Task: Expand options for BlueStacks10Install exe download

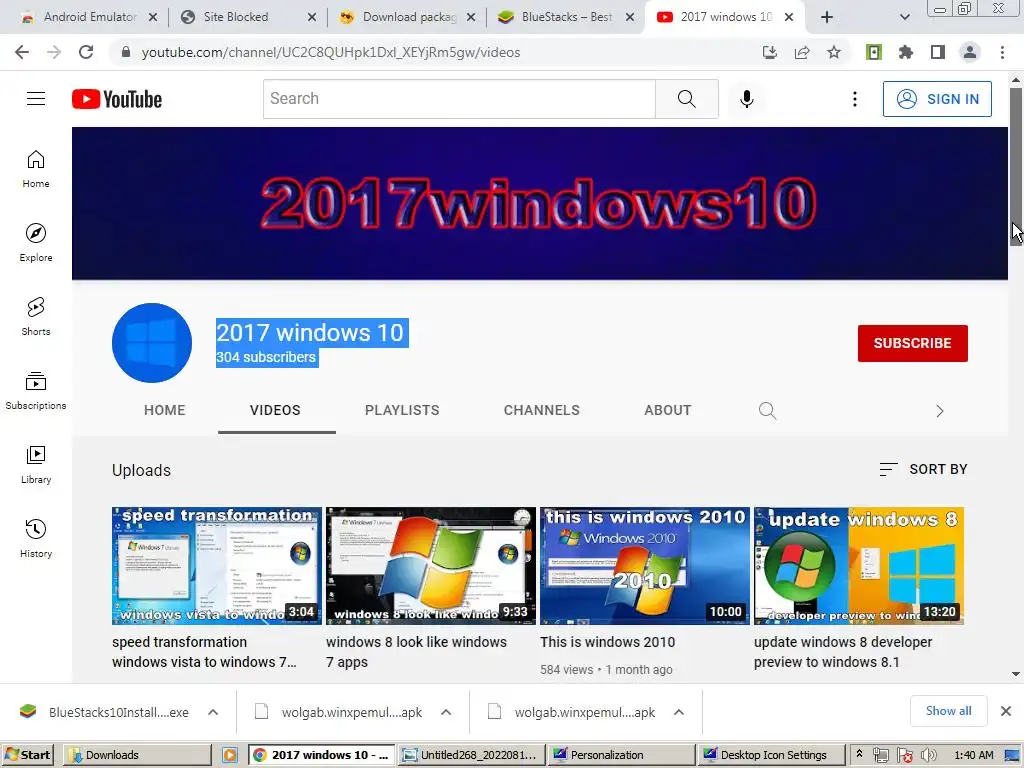Action: point(213,712)
